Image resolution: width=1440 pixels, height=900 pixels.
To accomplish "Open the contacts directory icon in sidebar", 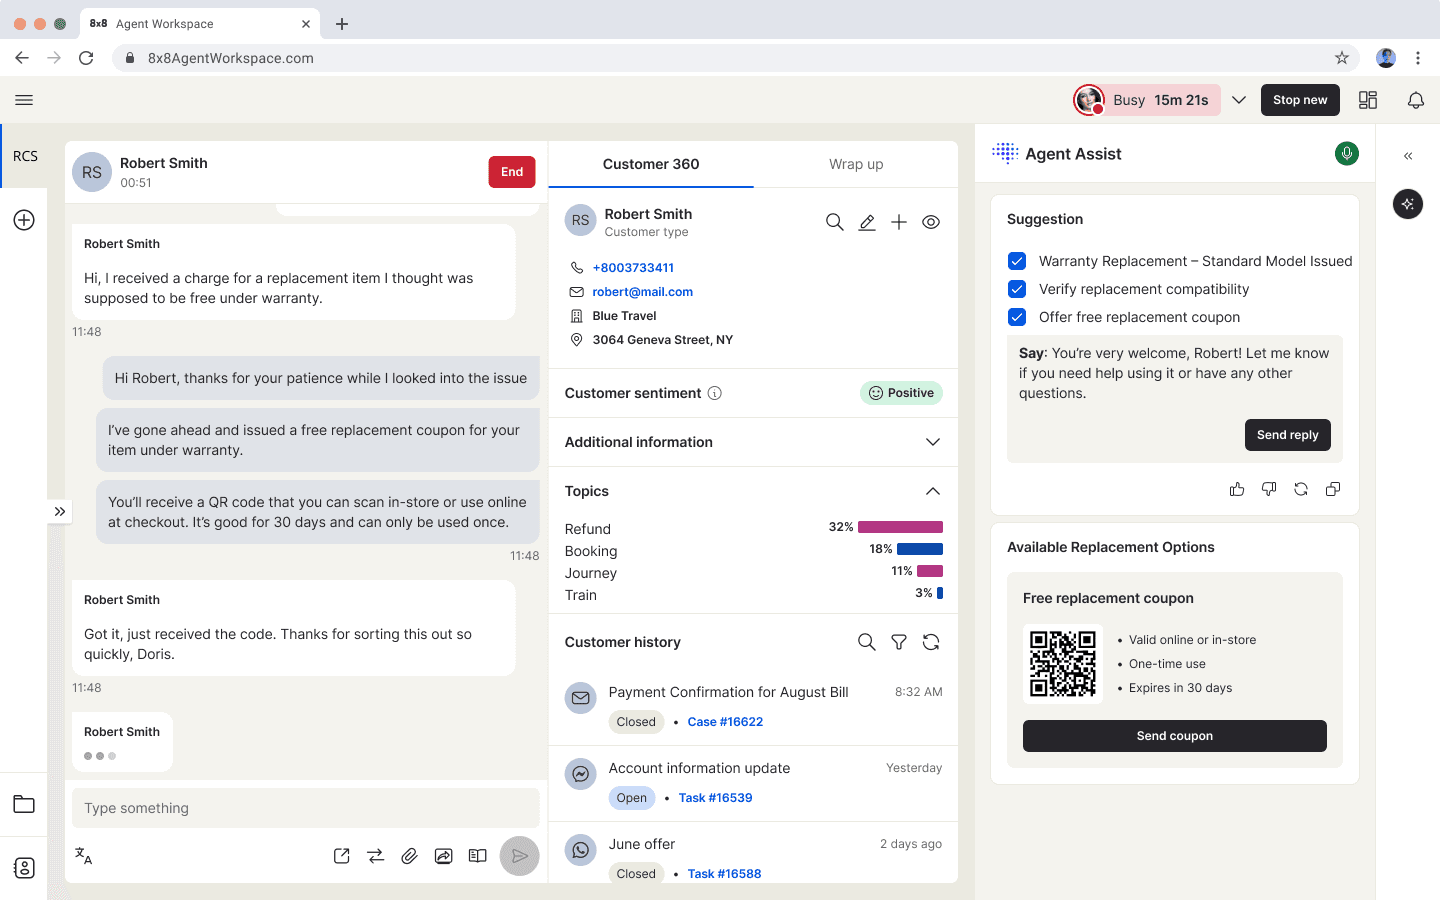I will tap(24, 868).
